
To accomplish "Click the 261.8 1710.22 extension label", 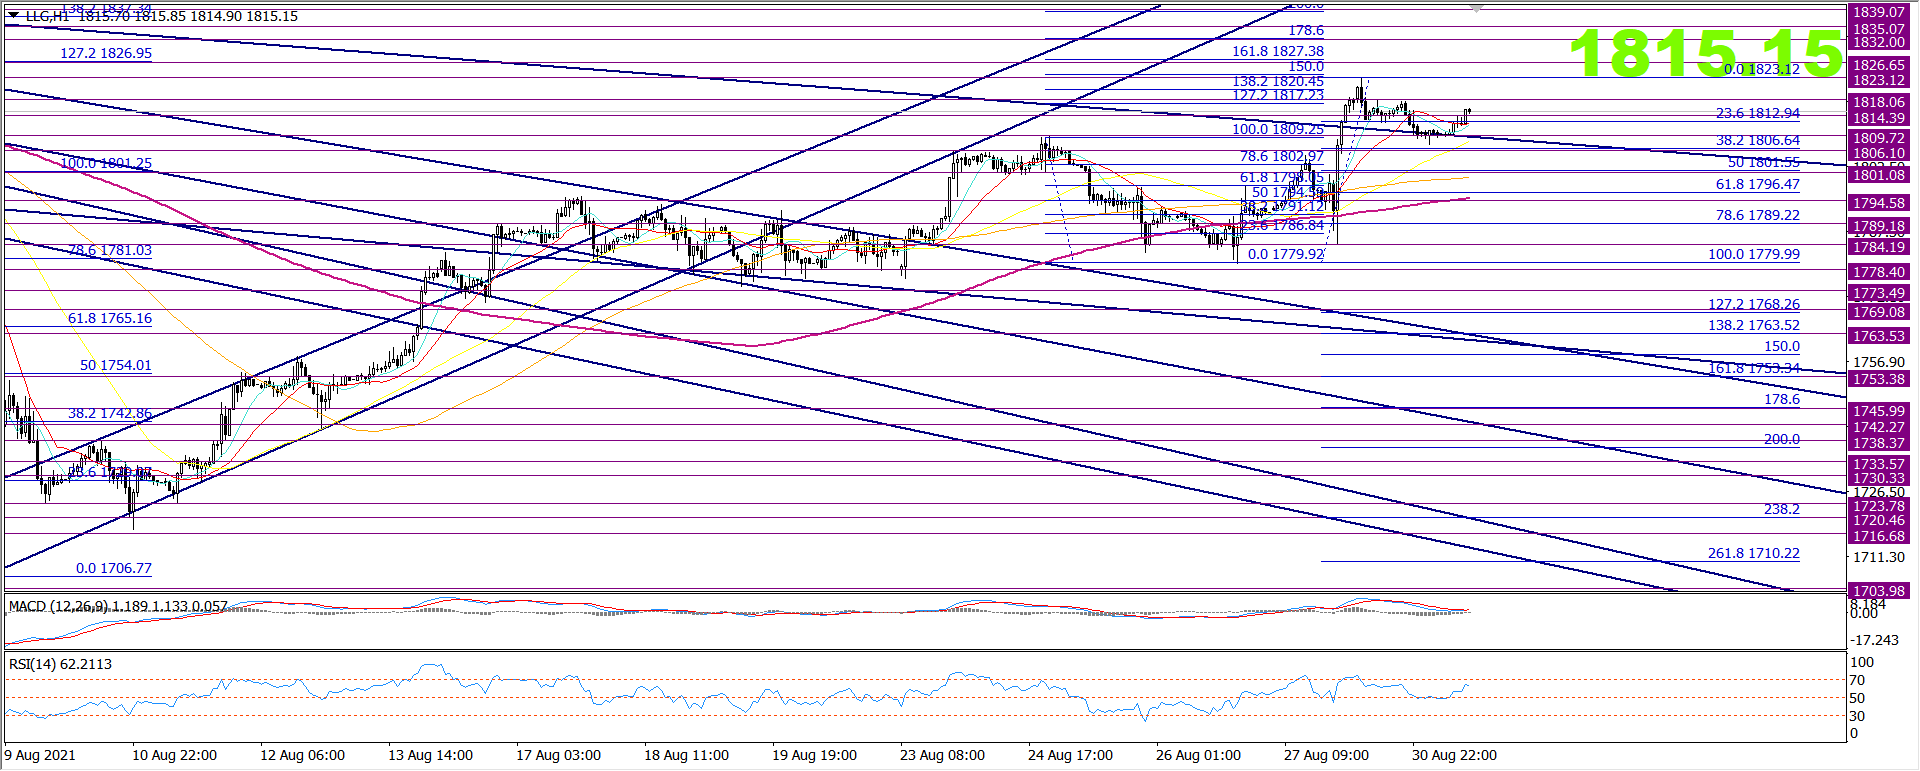I will [1754, 553].
